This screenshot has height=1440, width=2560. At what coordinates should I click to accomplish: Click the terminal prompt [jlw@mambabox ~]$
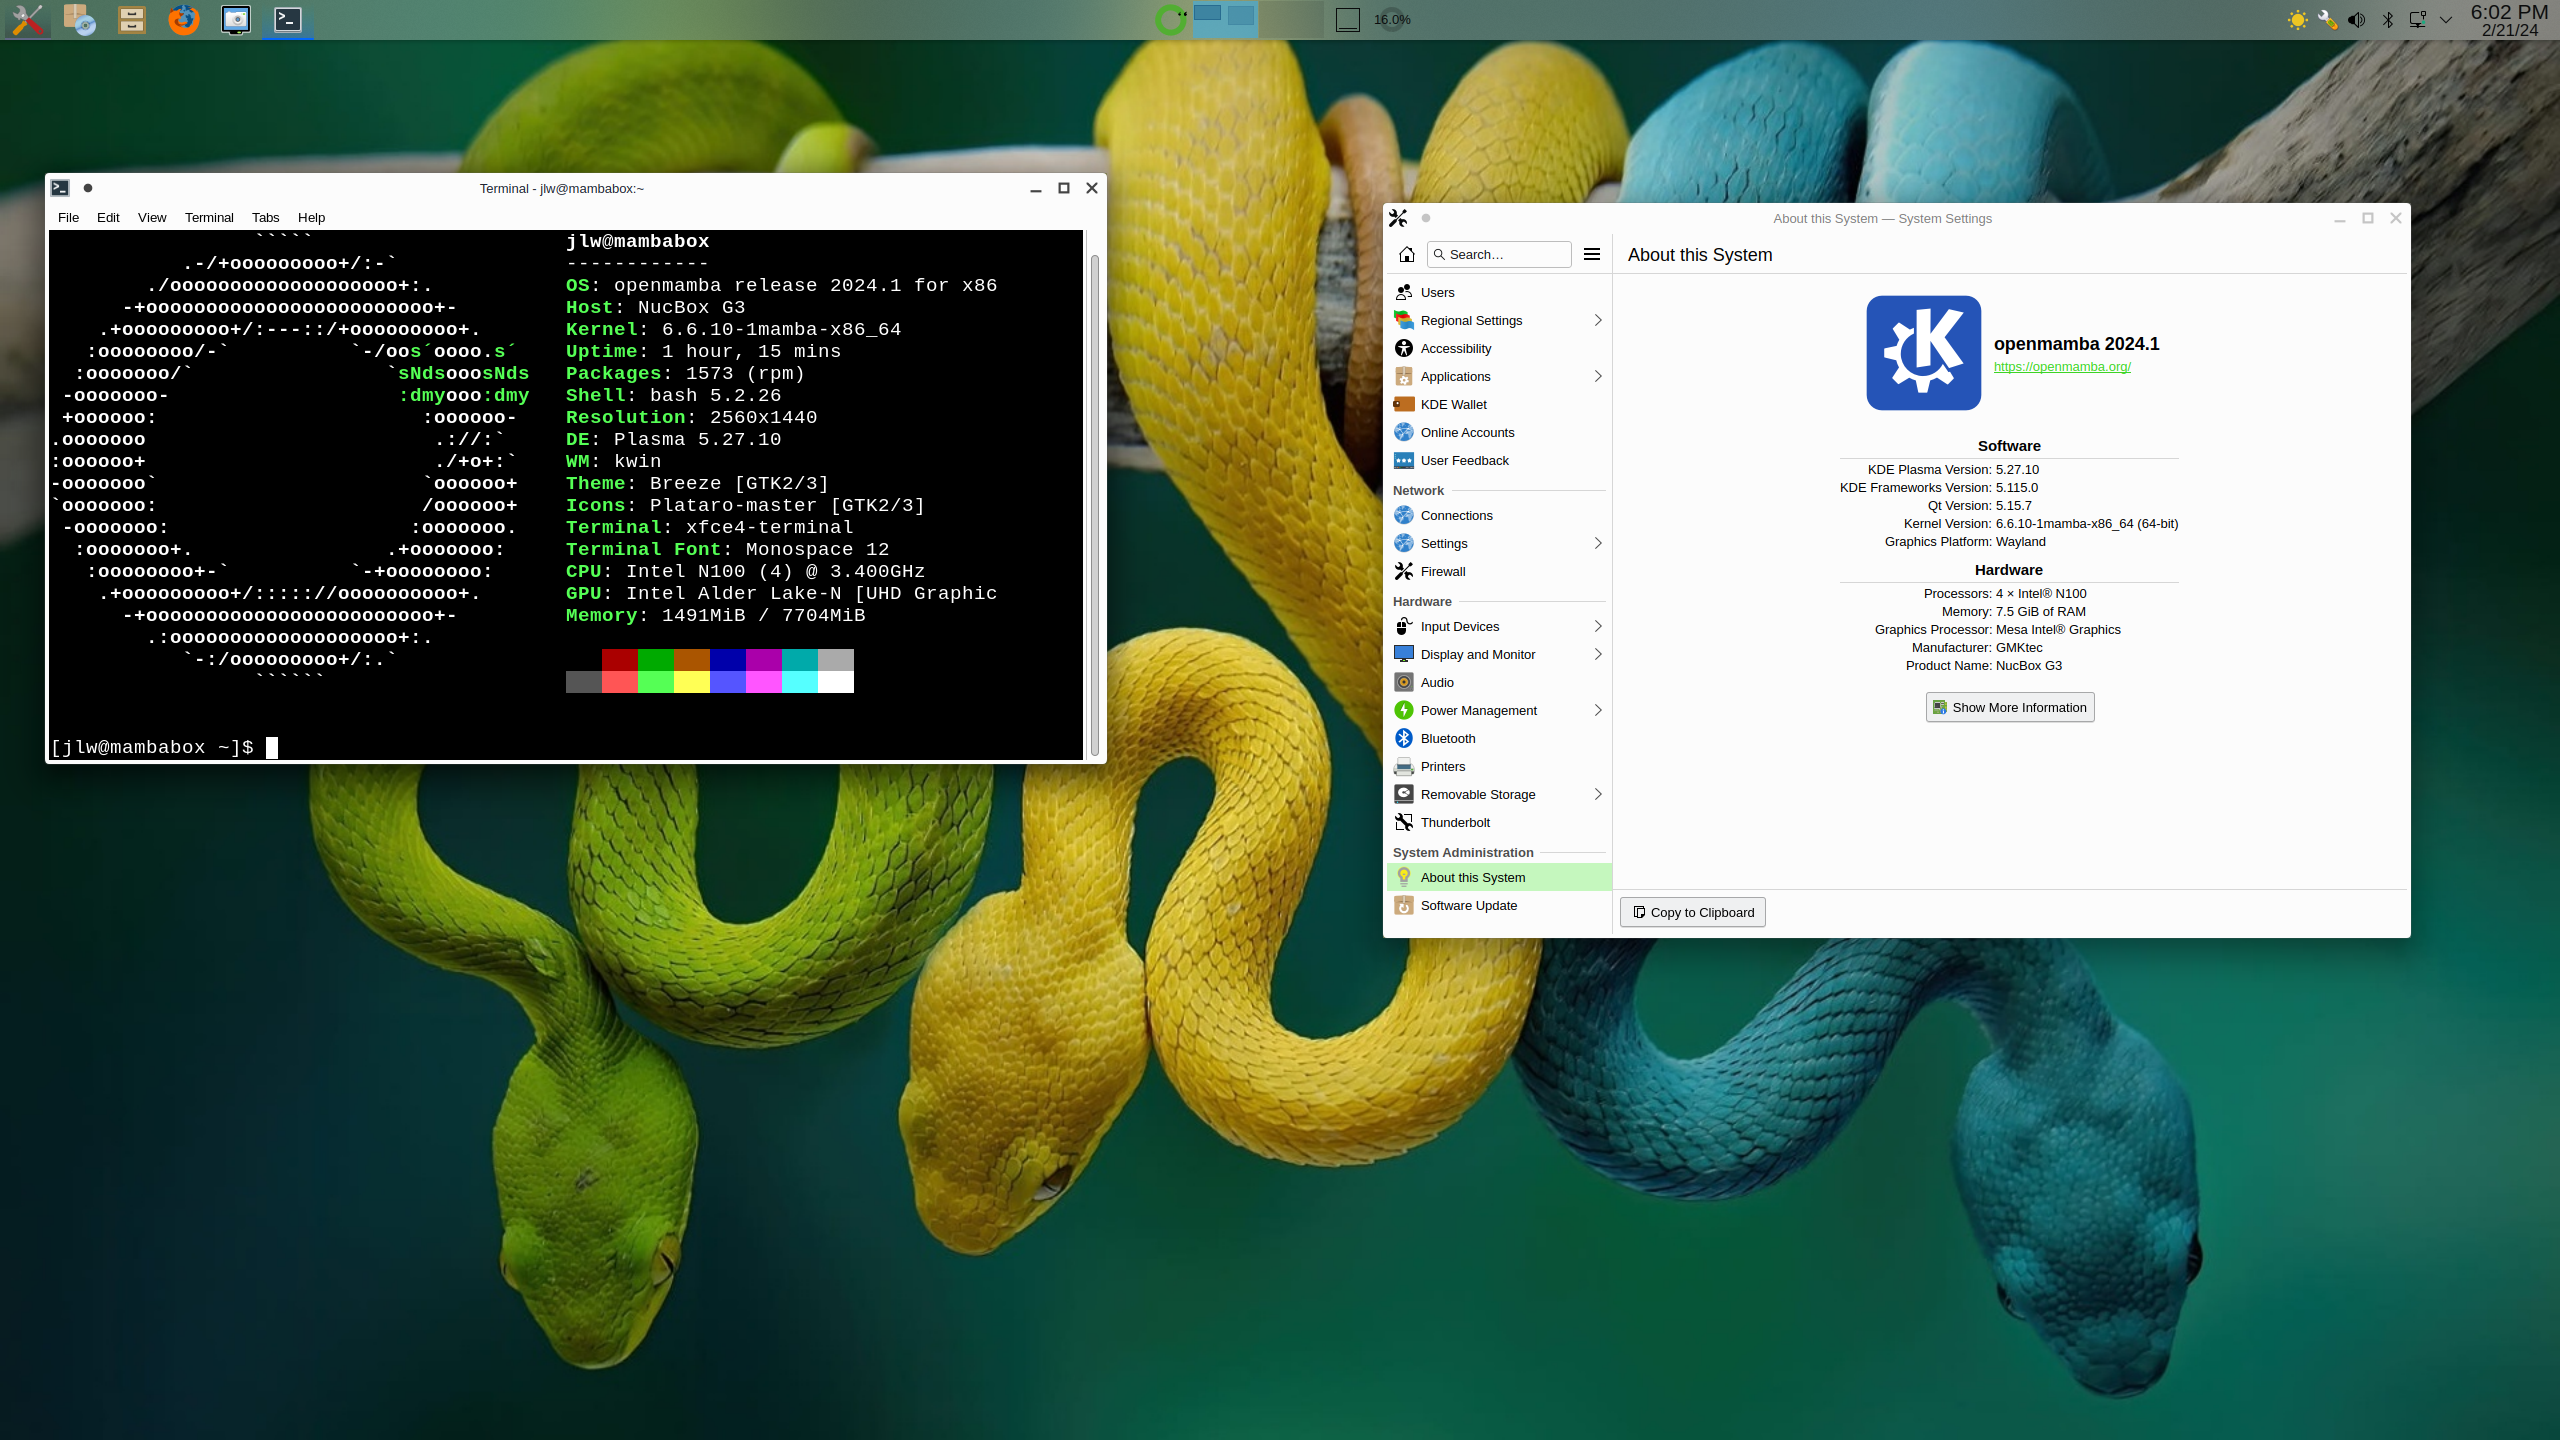[x=152, y=747]
